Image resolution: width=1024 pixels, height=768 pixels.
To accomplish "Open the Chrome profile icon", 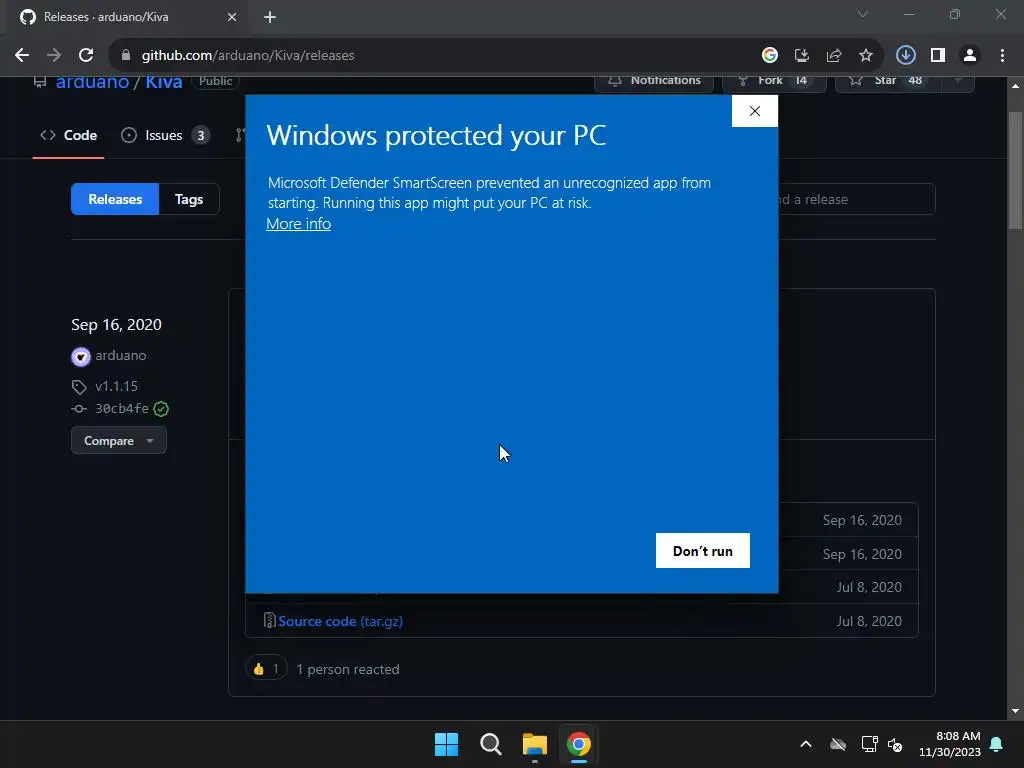I will 970,56.
